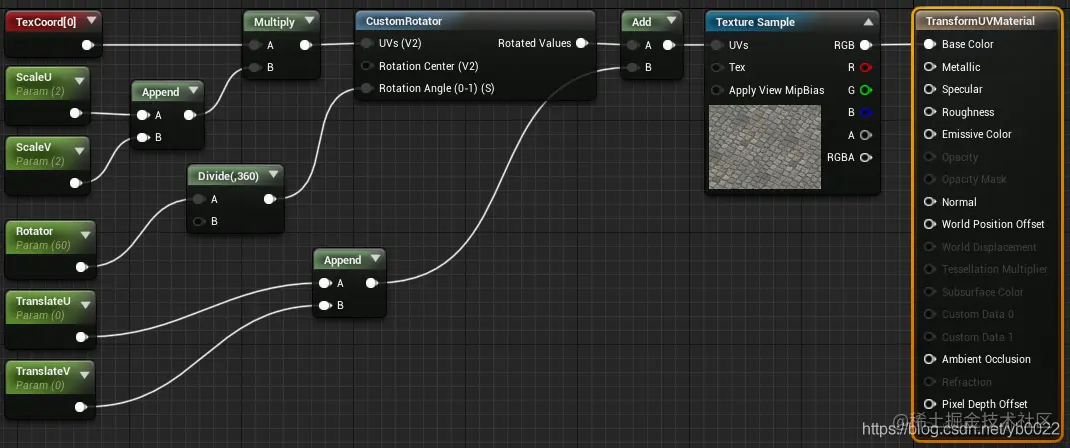Expand the TexCoord[0] node dropdown arrow

[x=91, y=21]
